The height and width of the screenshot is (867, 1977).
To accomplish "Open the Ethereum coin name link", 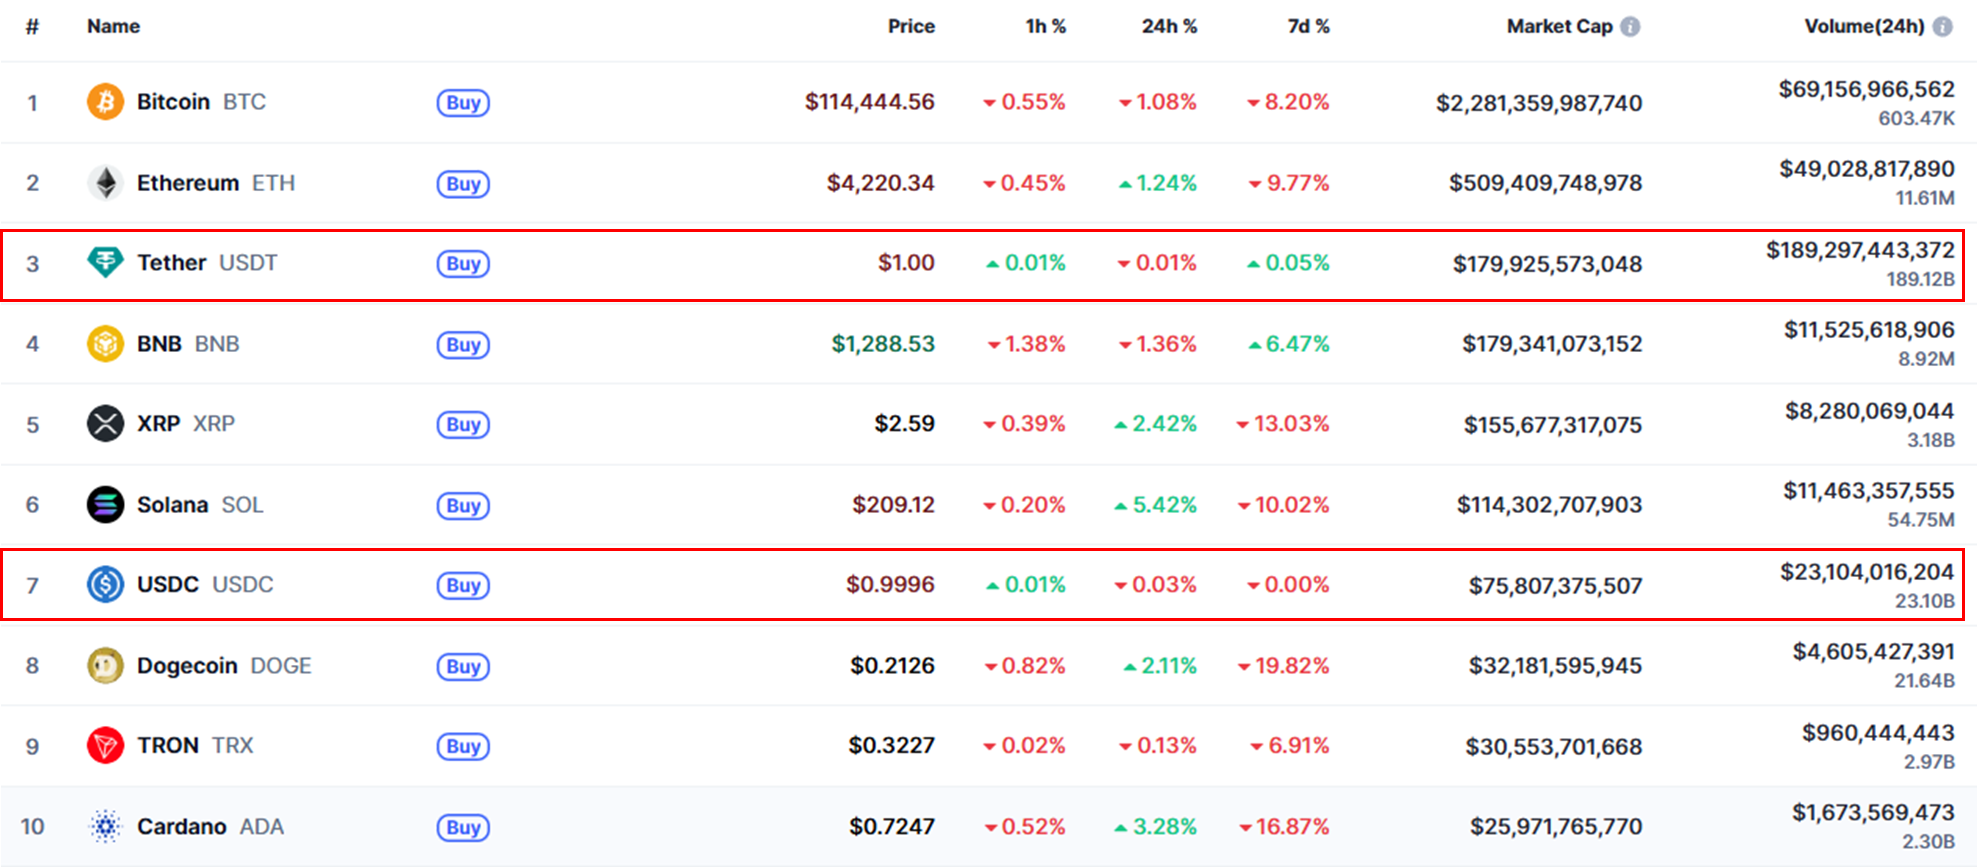I will click(x=188, y=183).
